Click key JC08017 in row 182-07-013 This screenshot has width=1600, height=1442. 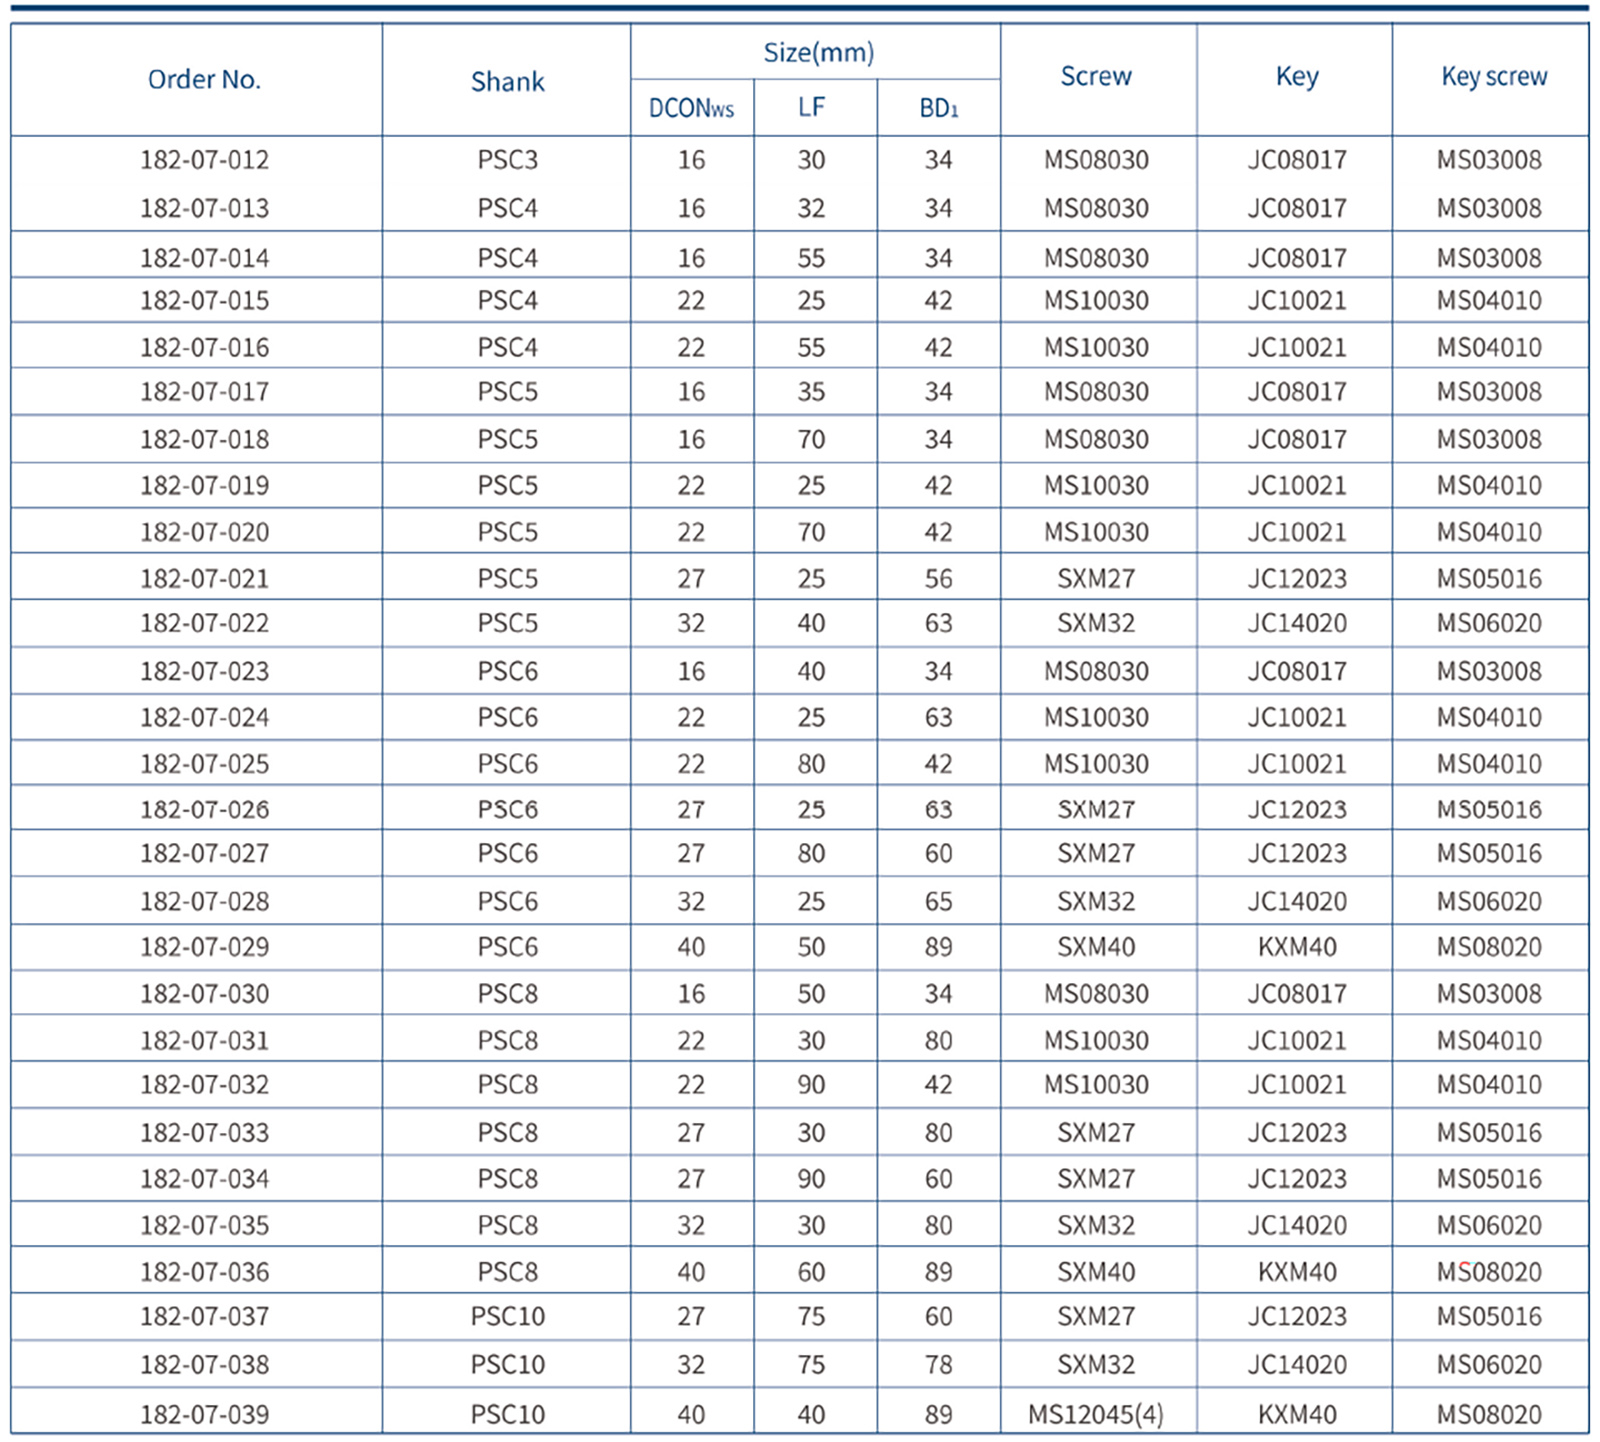coord(1297,208)
